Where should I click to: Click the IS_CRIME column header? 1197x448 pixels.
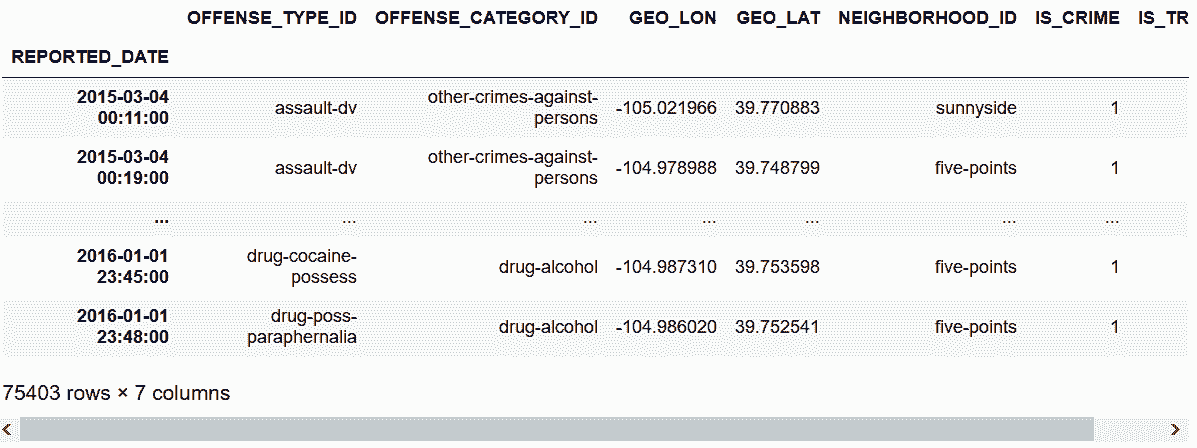point(1077,19)
